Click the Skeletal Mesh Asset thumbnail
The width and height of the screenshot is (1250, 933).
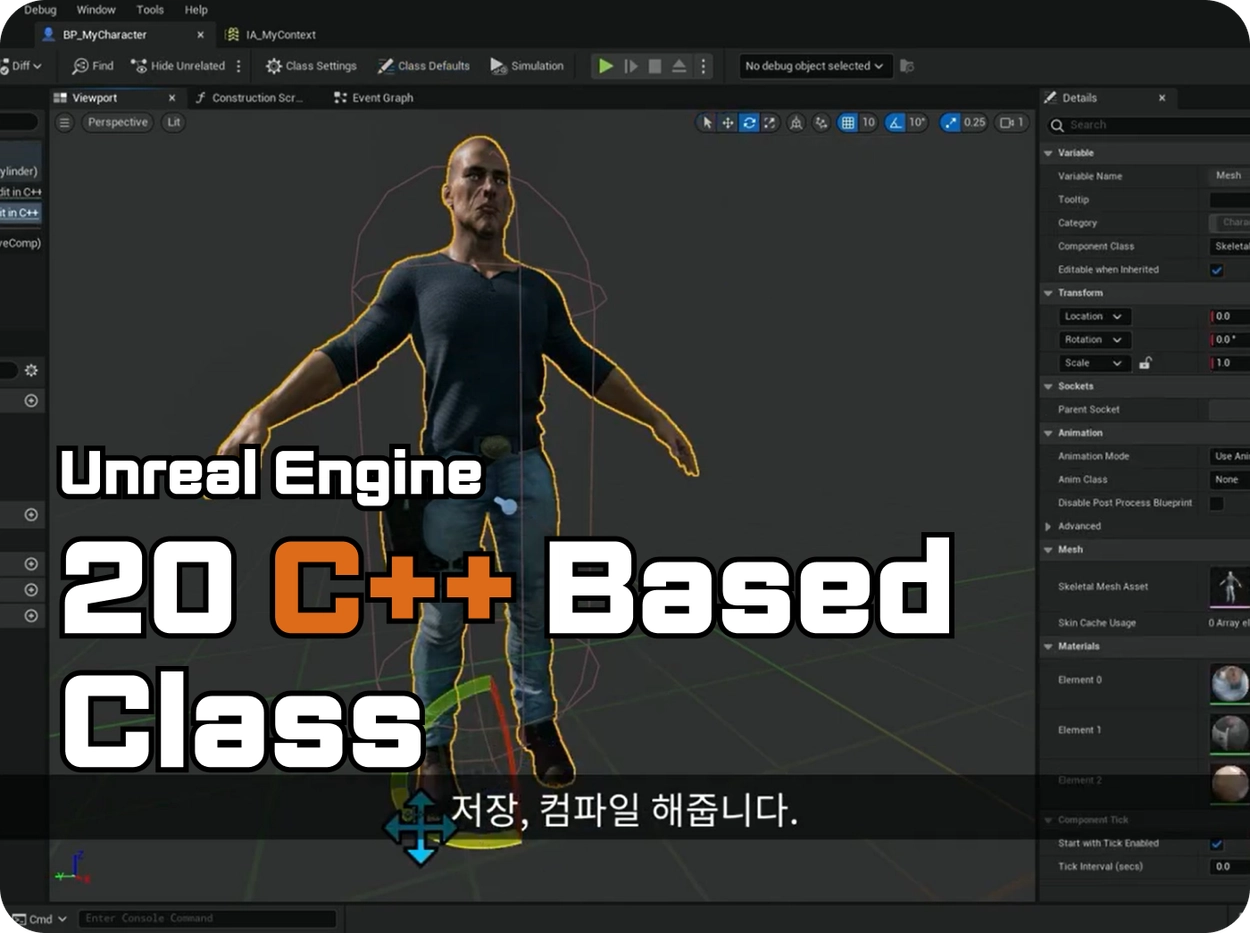click(x=1230, y=586)
